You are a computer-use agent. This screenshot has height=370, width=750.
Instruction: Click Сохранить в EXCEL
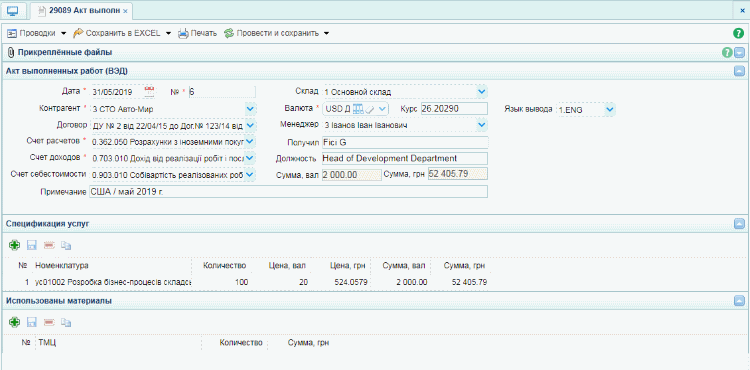117,33
